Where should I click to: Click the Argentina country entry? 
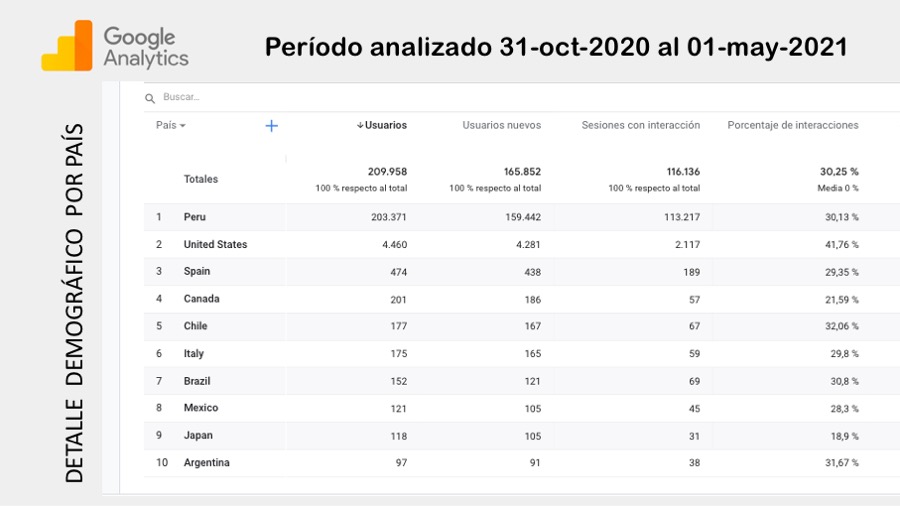[206, 462]
